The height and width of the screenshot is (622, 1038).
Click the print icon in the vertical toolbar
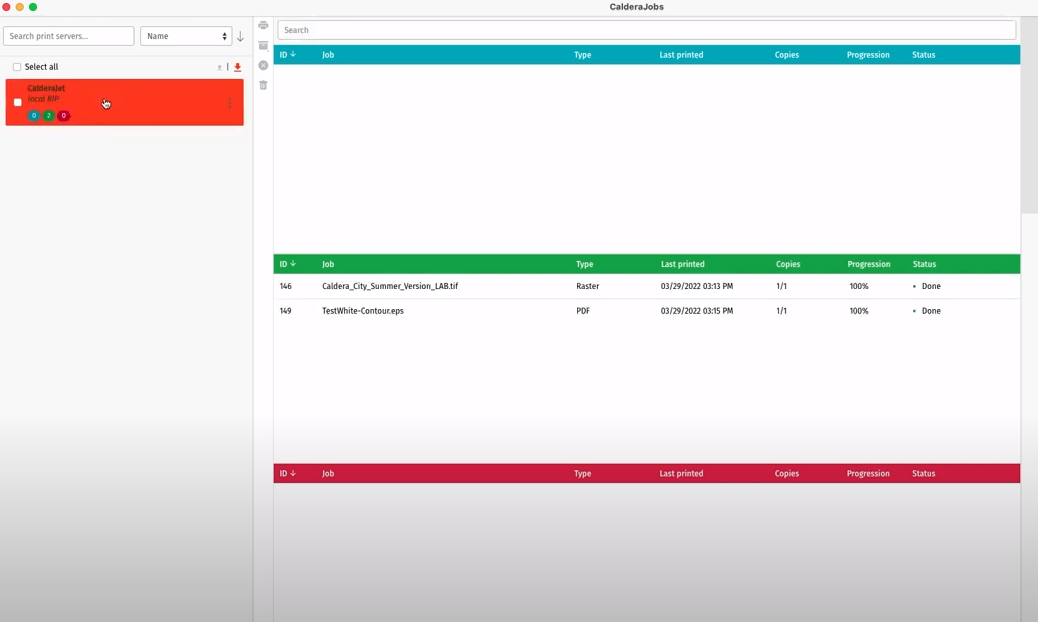click(x=263, y=26)
